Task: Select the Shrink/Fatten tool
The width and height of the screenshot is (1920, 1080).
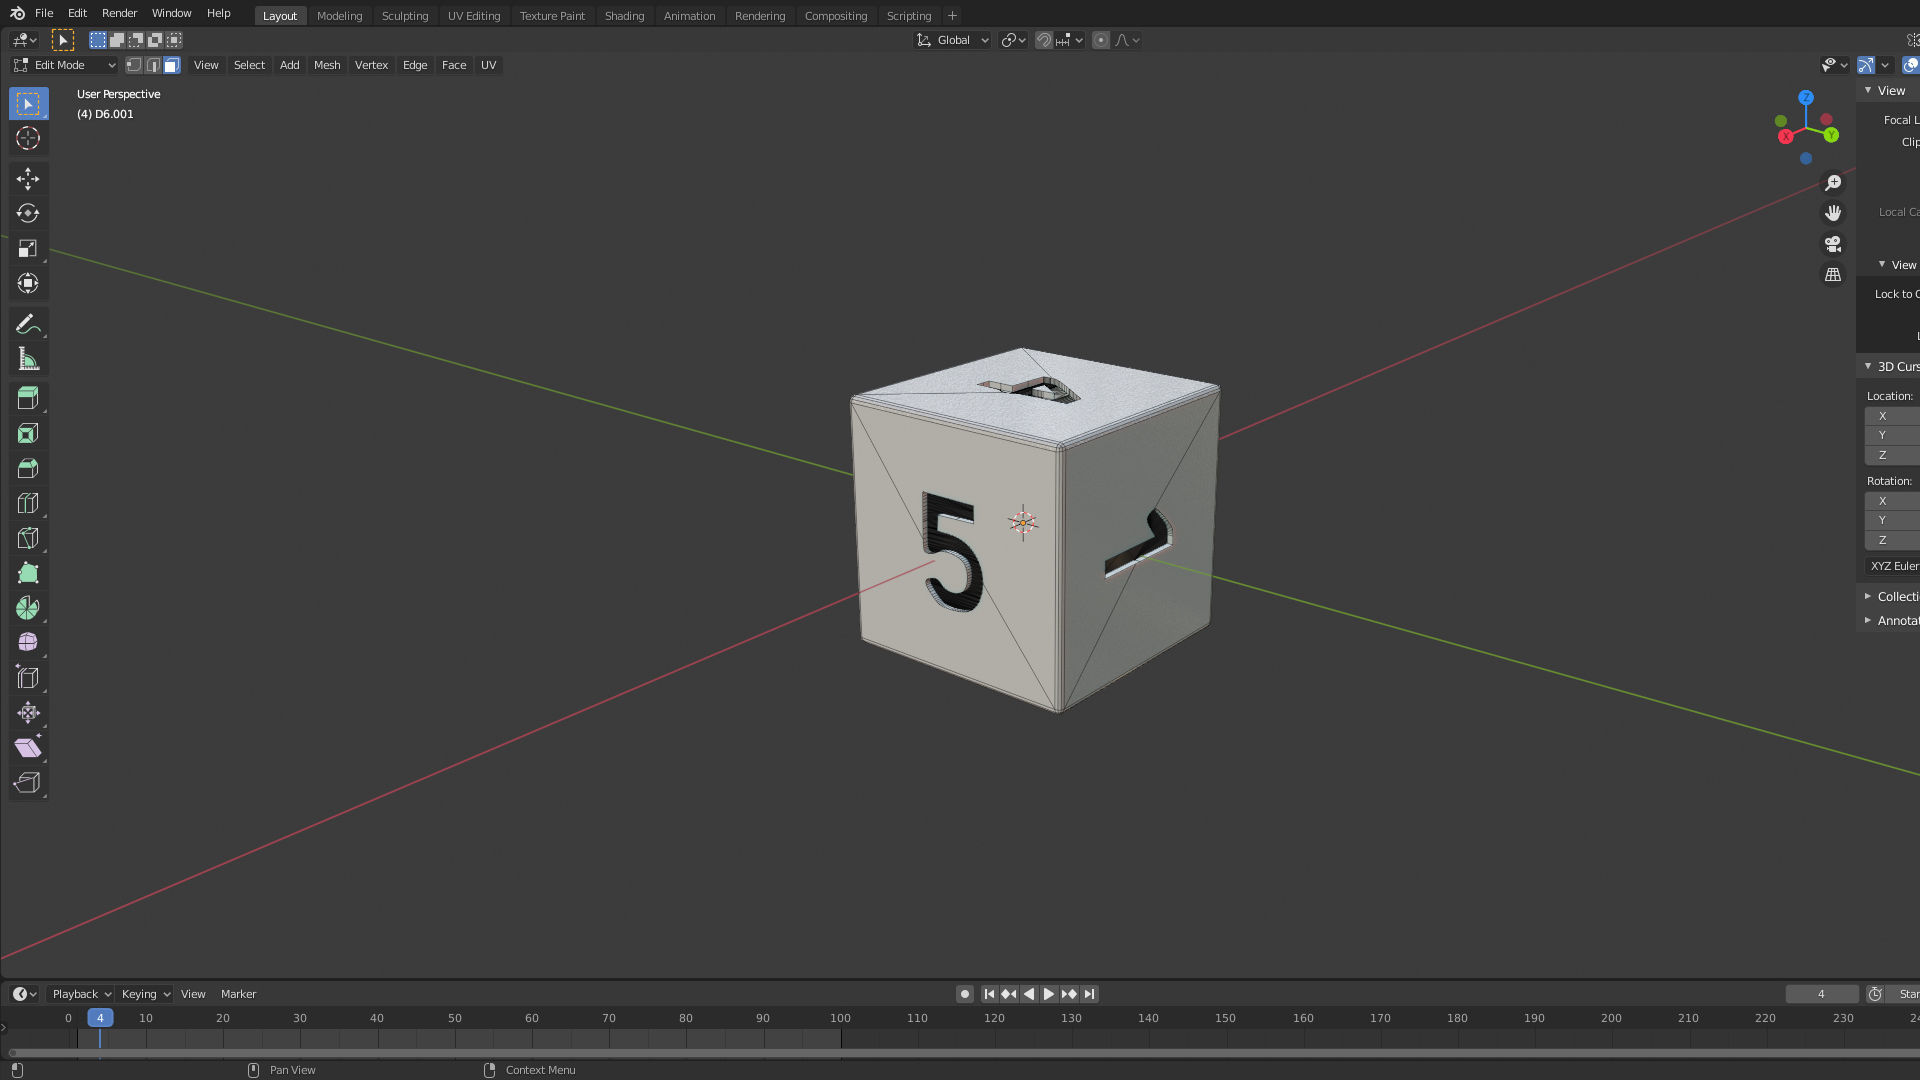Action: tap(28, 713)
